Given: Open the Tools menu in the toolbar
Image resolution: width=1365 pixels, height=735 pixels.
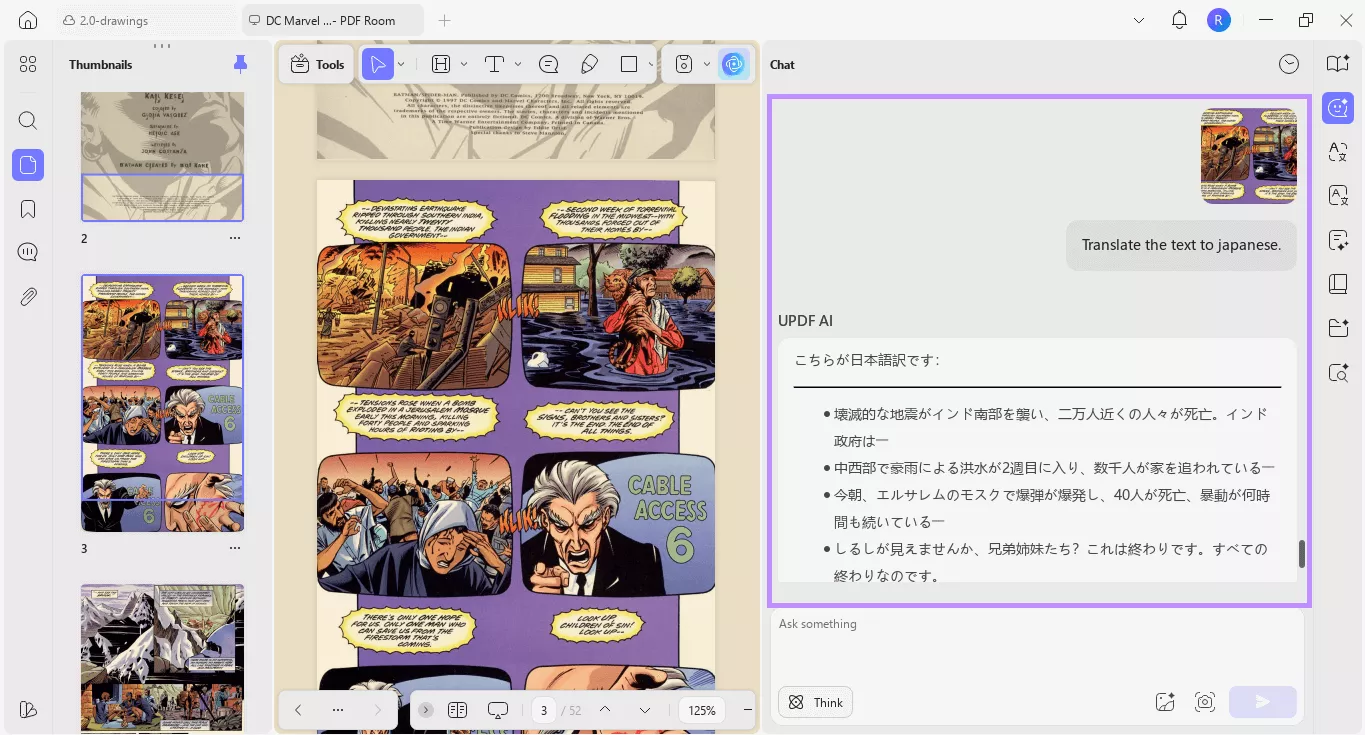Looking at the screenshot, I should click(316, 63).
